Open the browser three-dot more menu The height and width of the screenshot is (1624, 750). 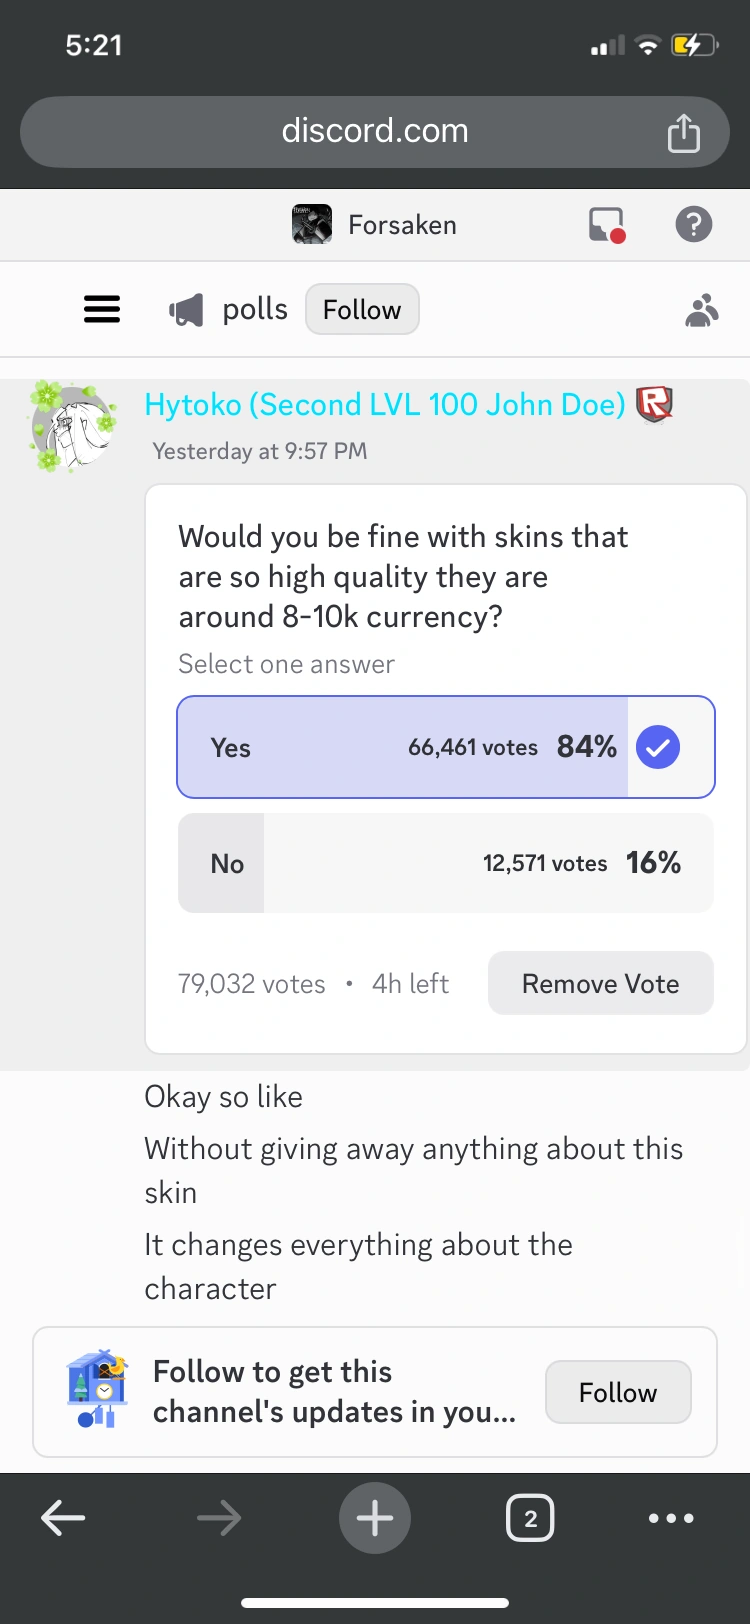click(x=671, y=1518)
